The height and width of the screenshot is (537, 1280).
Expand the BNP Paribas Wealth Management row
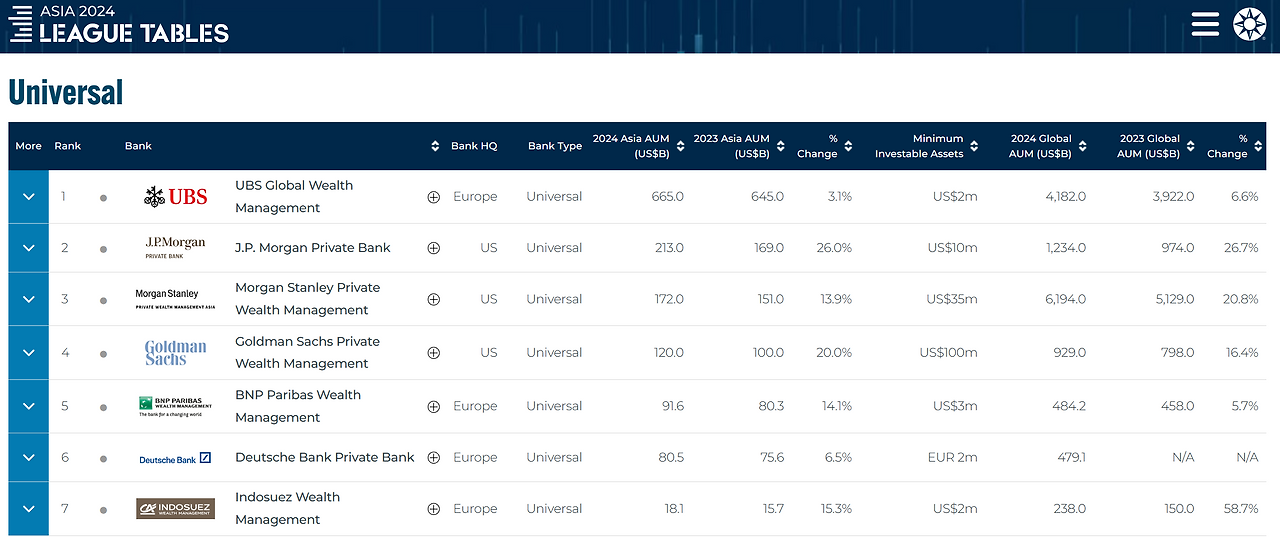(x=28, y=406)
